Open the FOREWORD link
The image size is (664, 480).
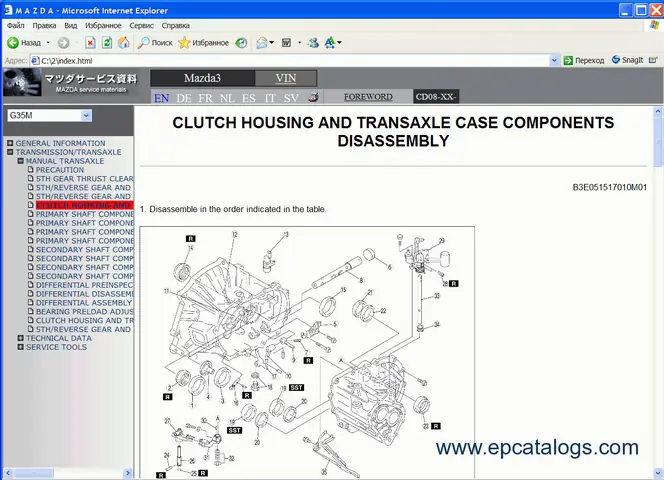(368, 97)
